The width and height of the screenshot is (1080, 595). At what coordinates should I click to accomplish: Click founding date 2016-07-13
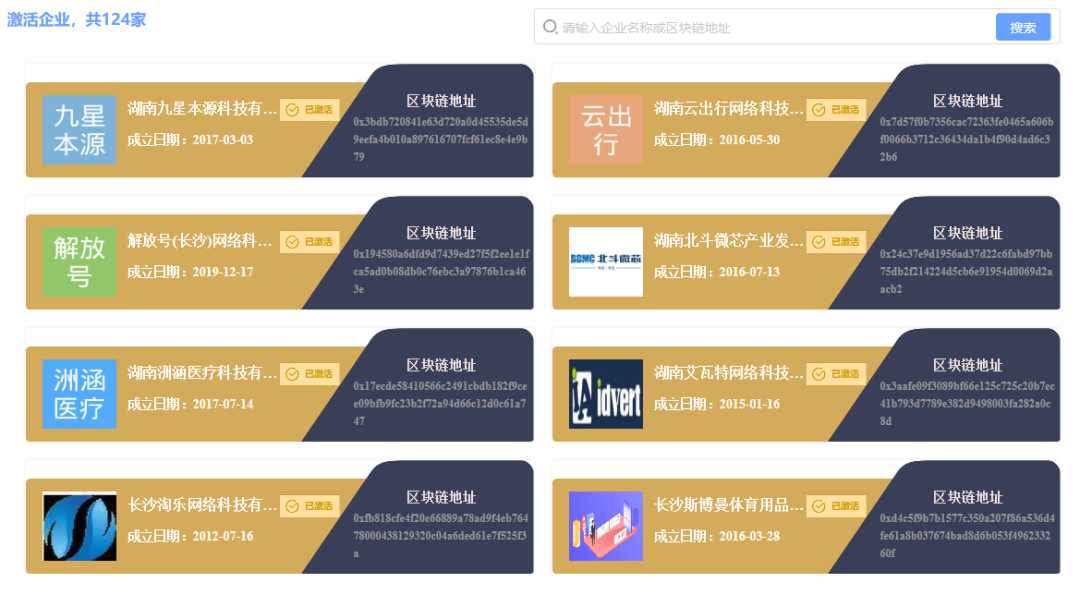[x=749, y=272]
